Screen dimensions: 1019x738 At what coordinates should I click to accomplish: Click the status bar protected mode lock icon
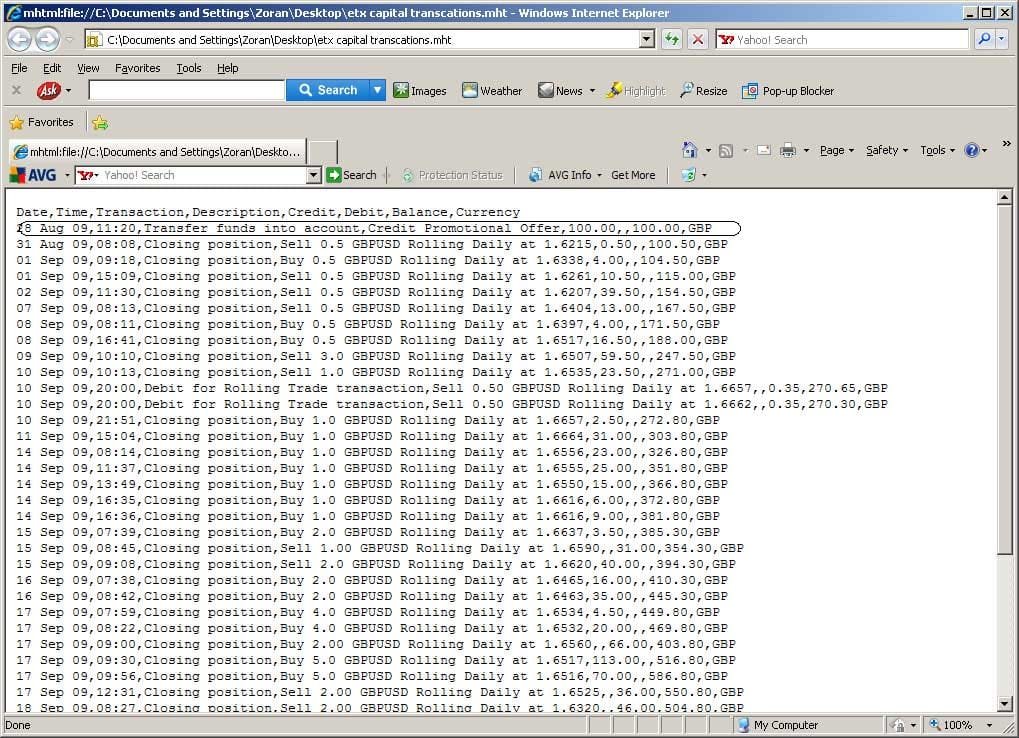[898, 725]
